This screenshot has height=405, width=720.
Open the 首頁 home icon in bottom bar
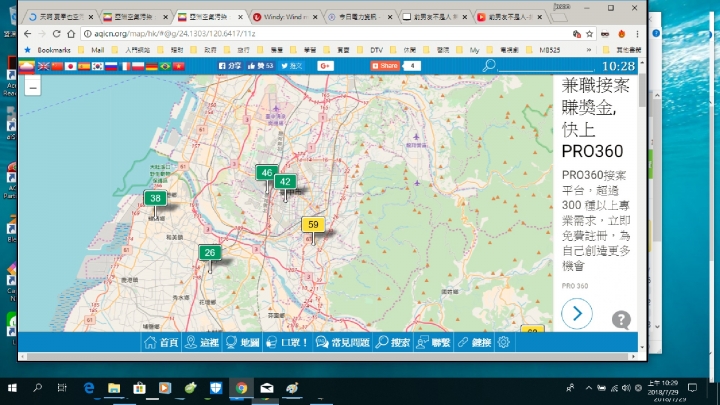coord(161,342)
